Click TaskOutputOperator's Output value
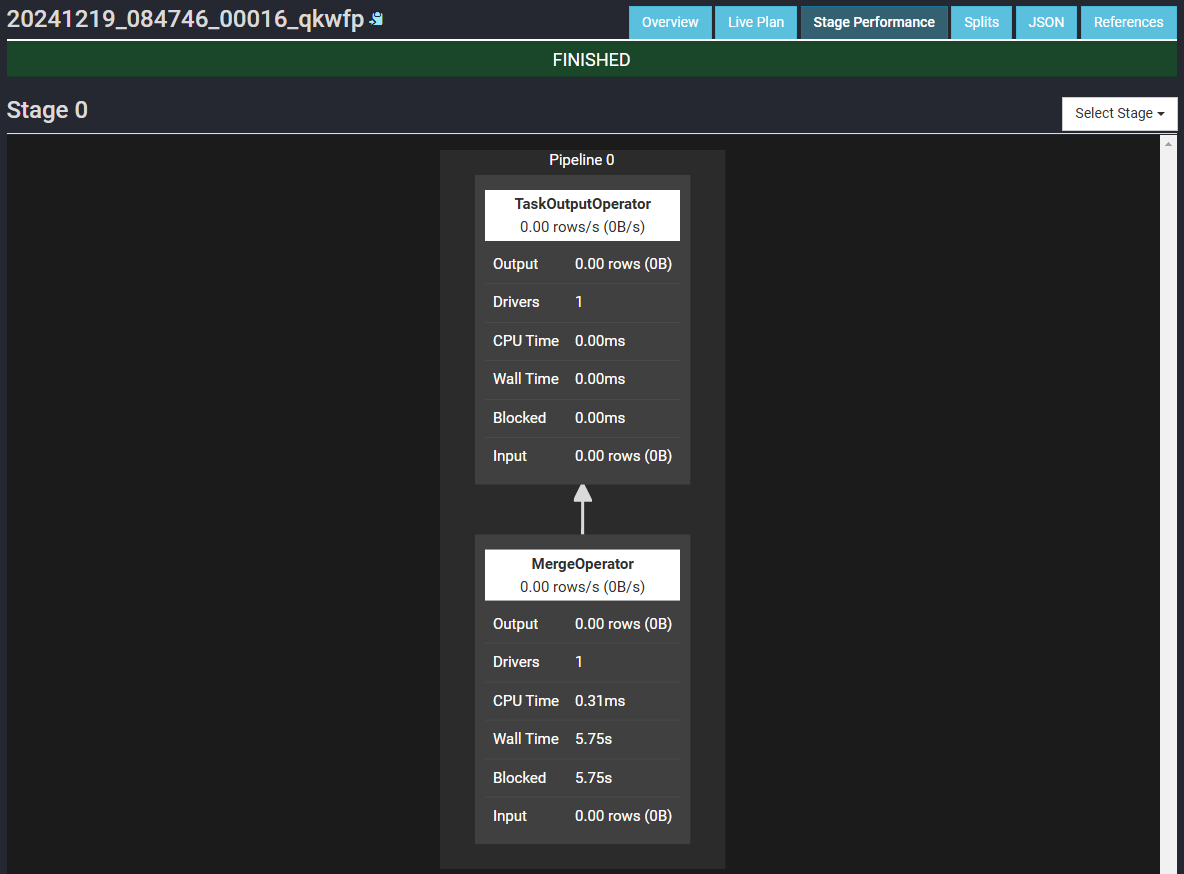The width and height of the screenshot is (1184, 874). tap(623, 264)
